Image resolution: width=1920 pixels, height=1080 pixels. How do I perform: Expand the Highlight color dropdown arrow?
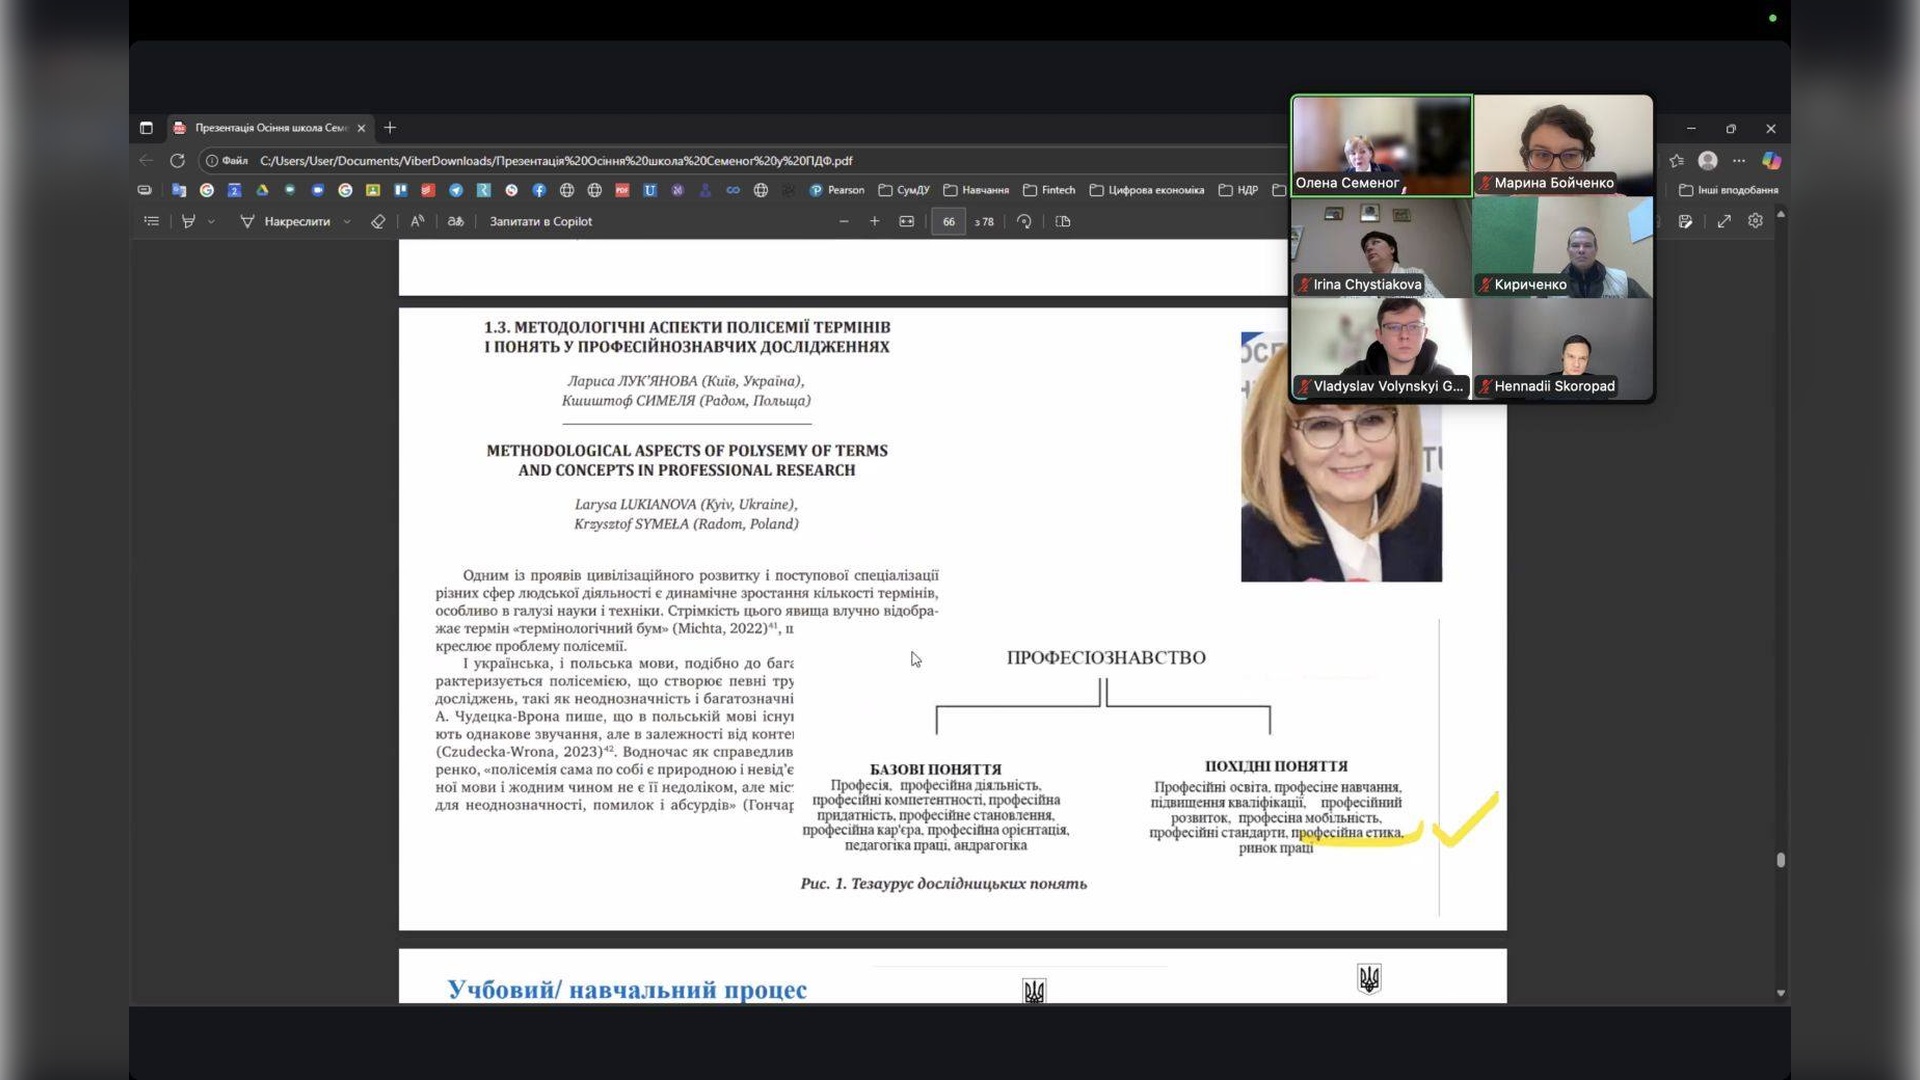point(212,222)
